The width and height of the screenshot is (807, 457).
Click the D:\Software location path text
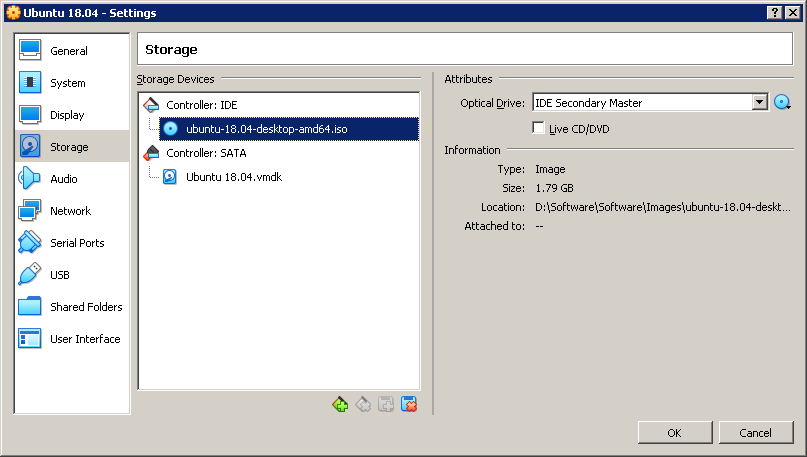click(x=662, y=207)
